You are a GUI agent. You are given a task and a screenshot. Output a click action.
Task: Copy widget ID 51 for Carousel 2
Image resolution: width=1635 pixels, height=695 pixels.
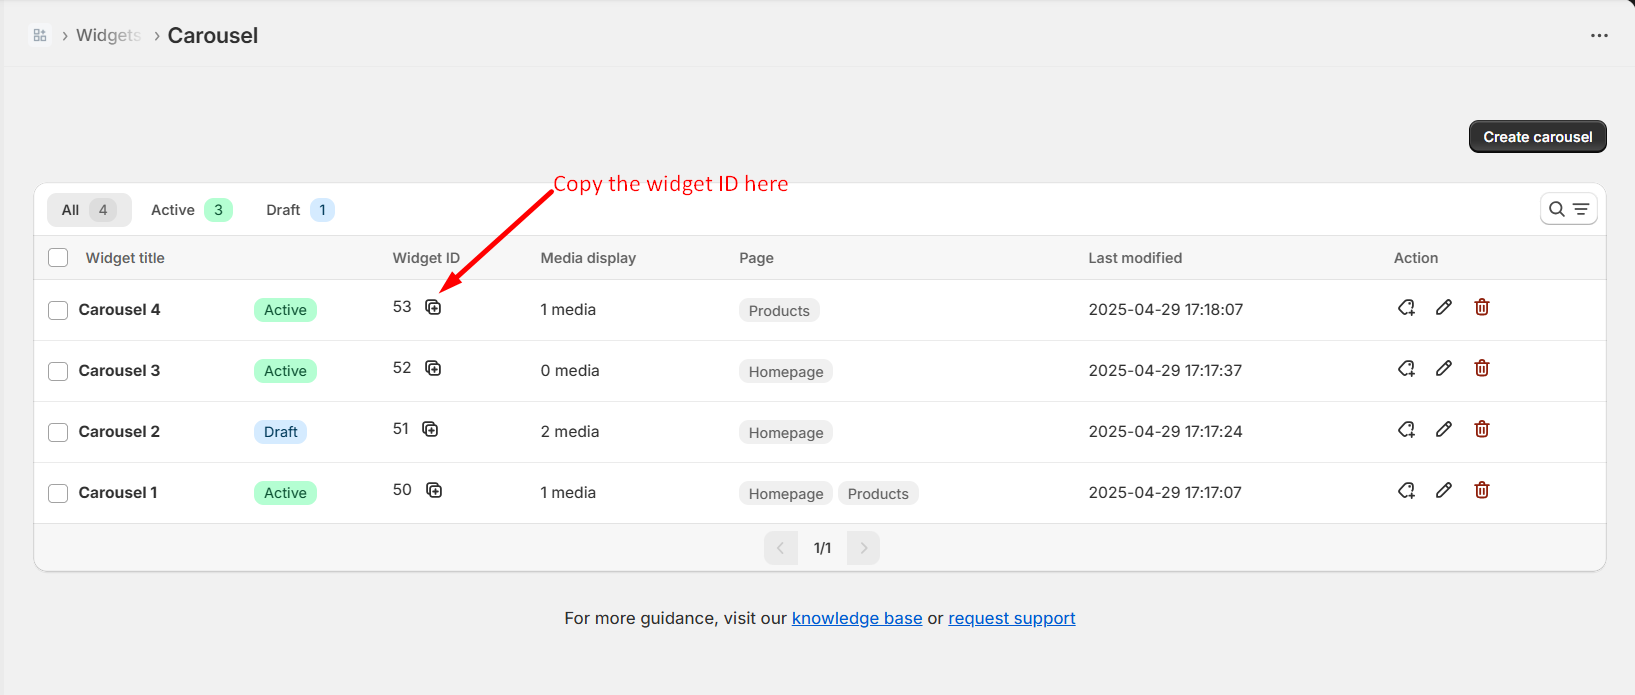coord(430,429)
